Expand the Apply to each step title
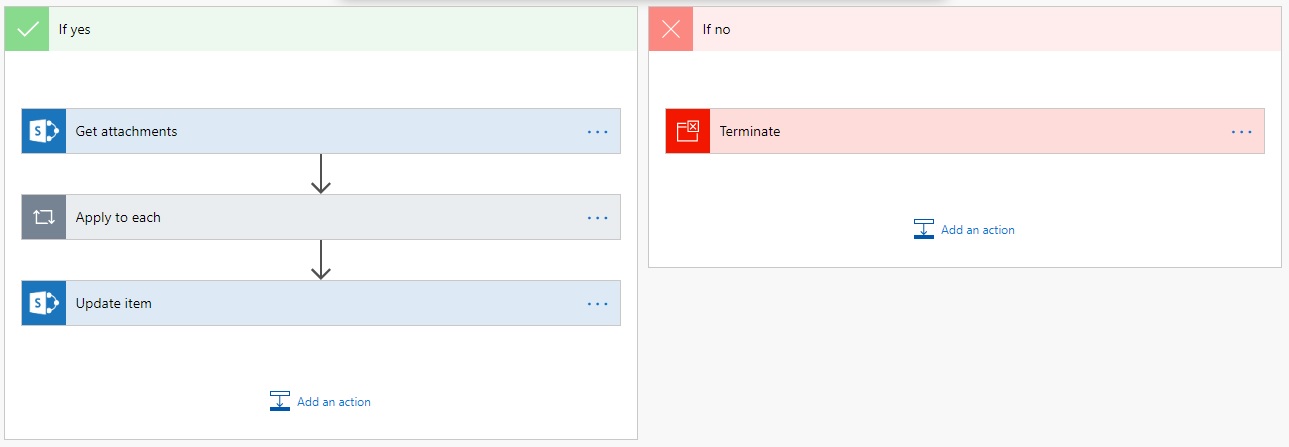This screenshot has height=447, width=1289. click(118, 217)
